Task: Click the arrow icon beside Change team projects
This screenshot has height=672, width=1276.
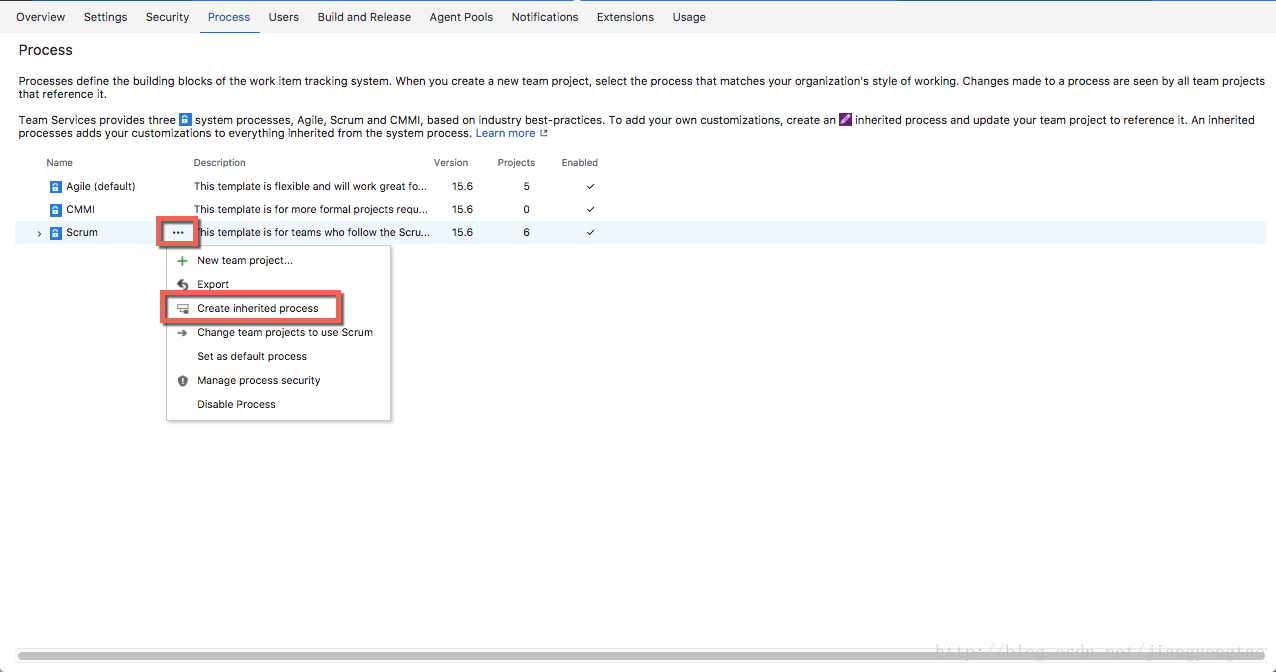Action: coord(182,333)
